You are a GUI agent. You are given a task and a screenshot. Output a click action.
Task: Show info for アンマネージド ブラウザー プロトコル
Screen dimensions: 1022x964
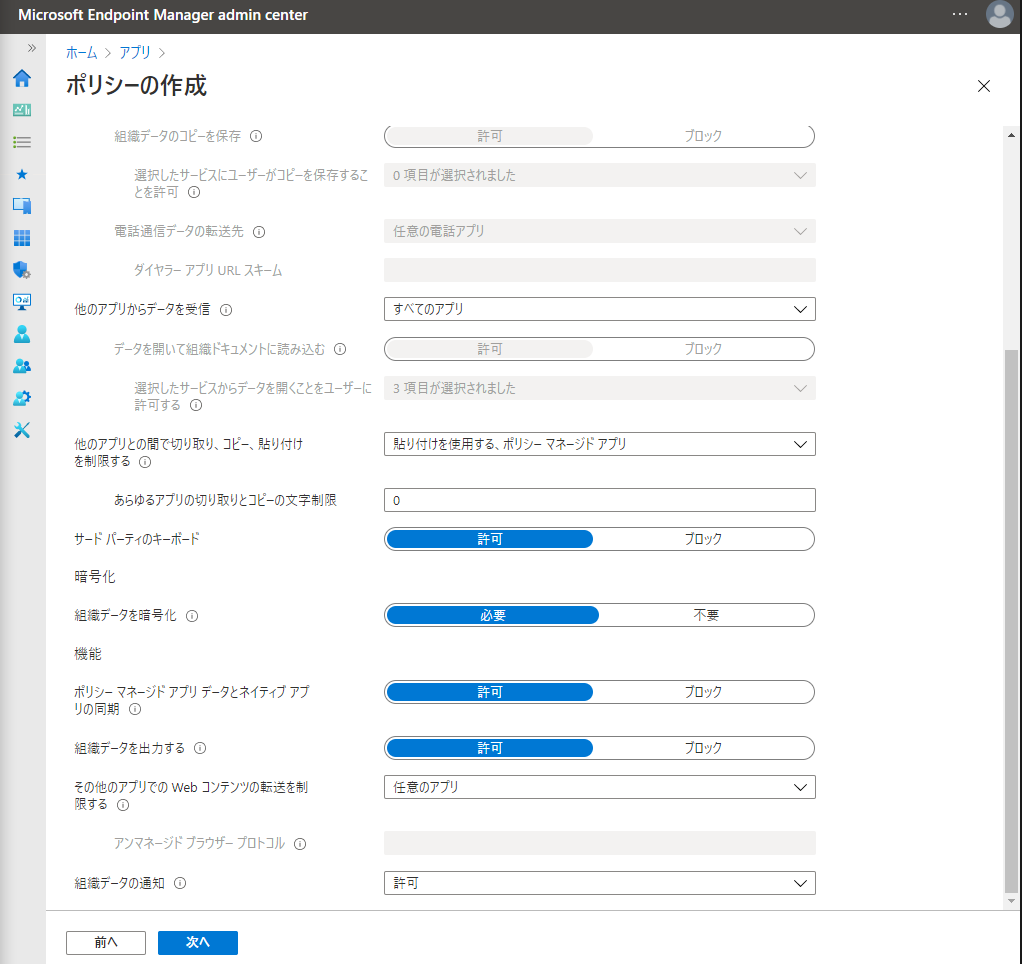click(300, 844)
